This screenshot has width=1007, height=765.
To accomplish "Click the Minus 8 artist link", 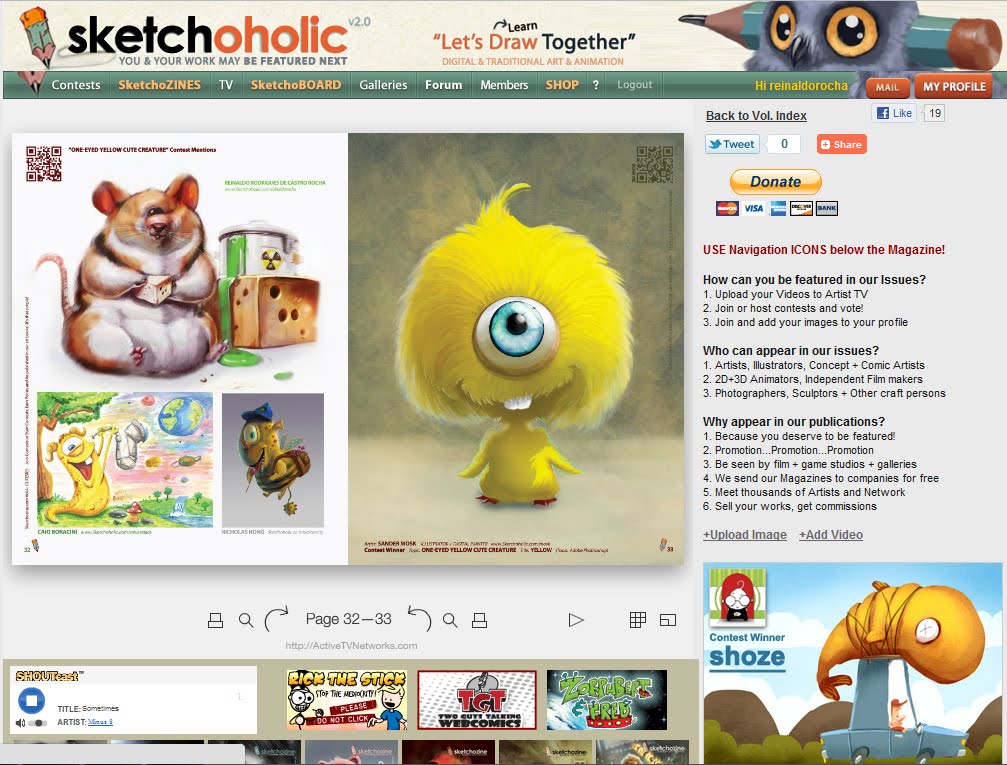I will 100,722.
